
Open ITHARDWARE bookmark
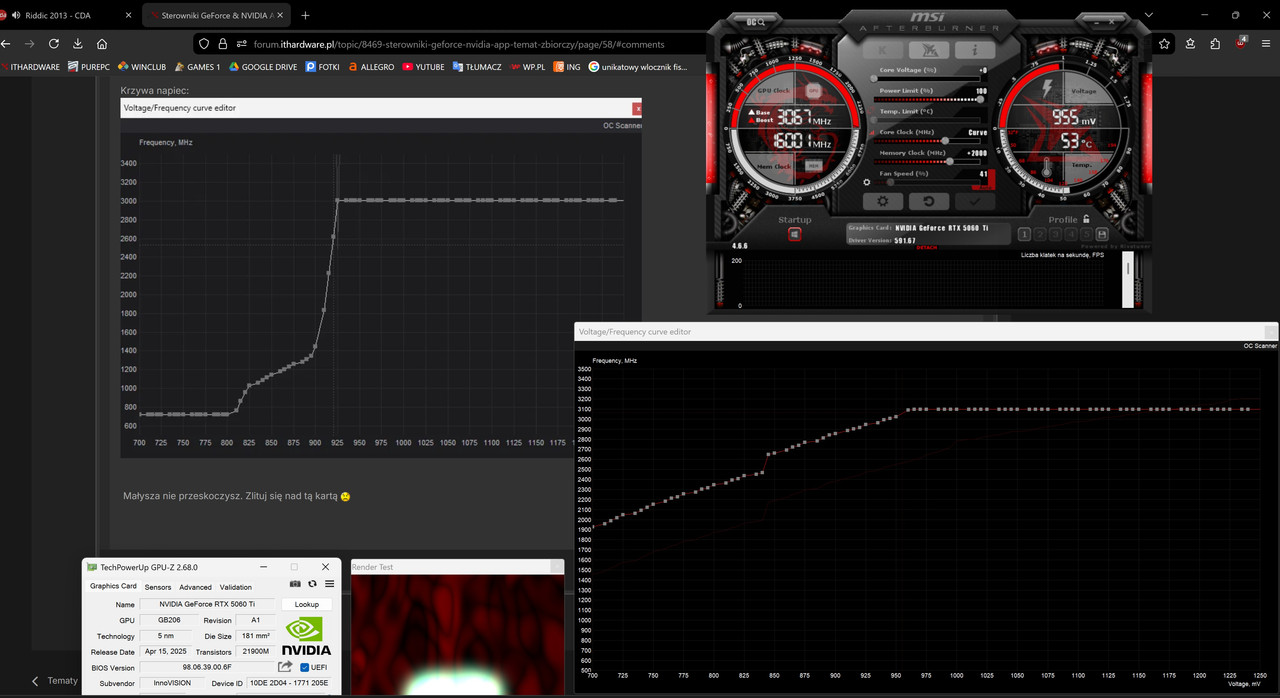coord(31,67)
